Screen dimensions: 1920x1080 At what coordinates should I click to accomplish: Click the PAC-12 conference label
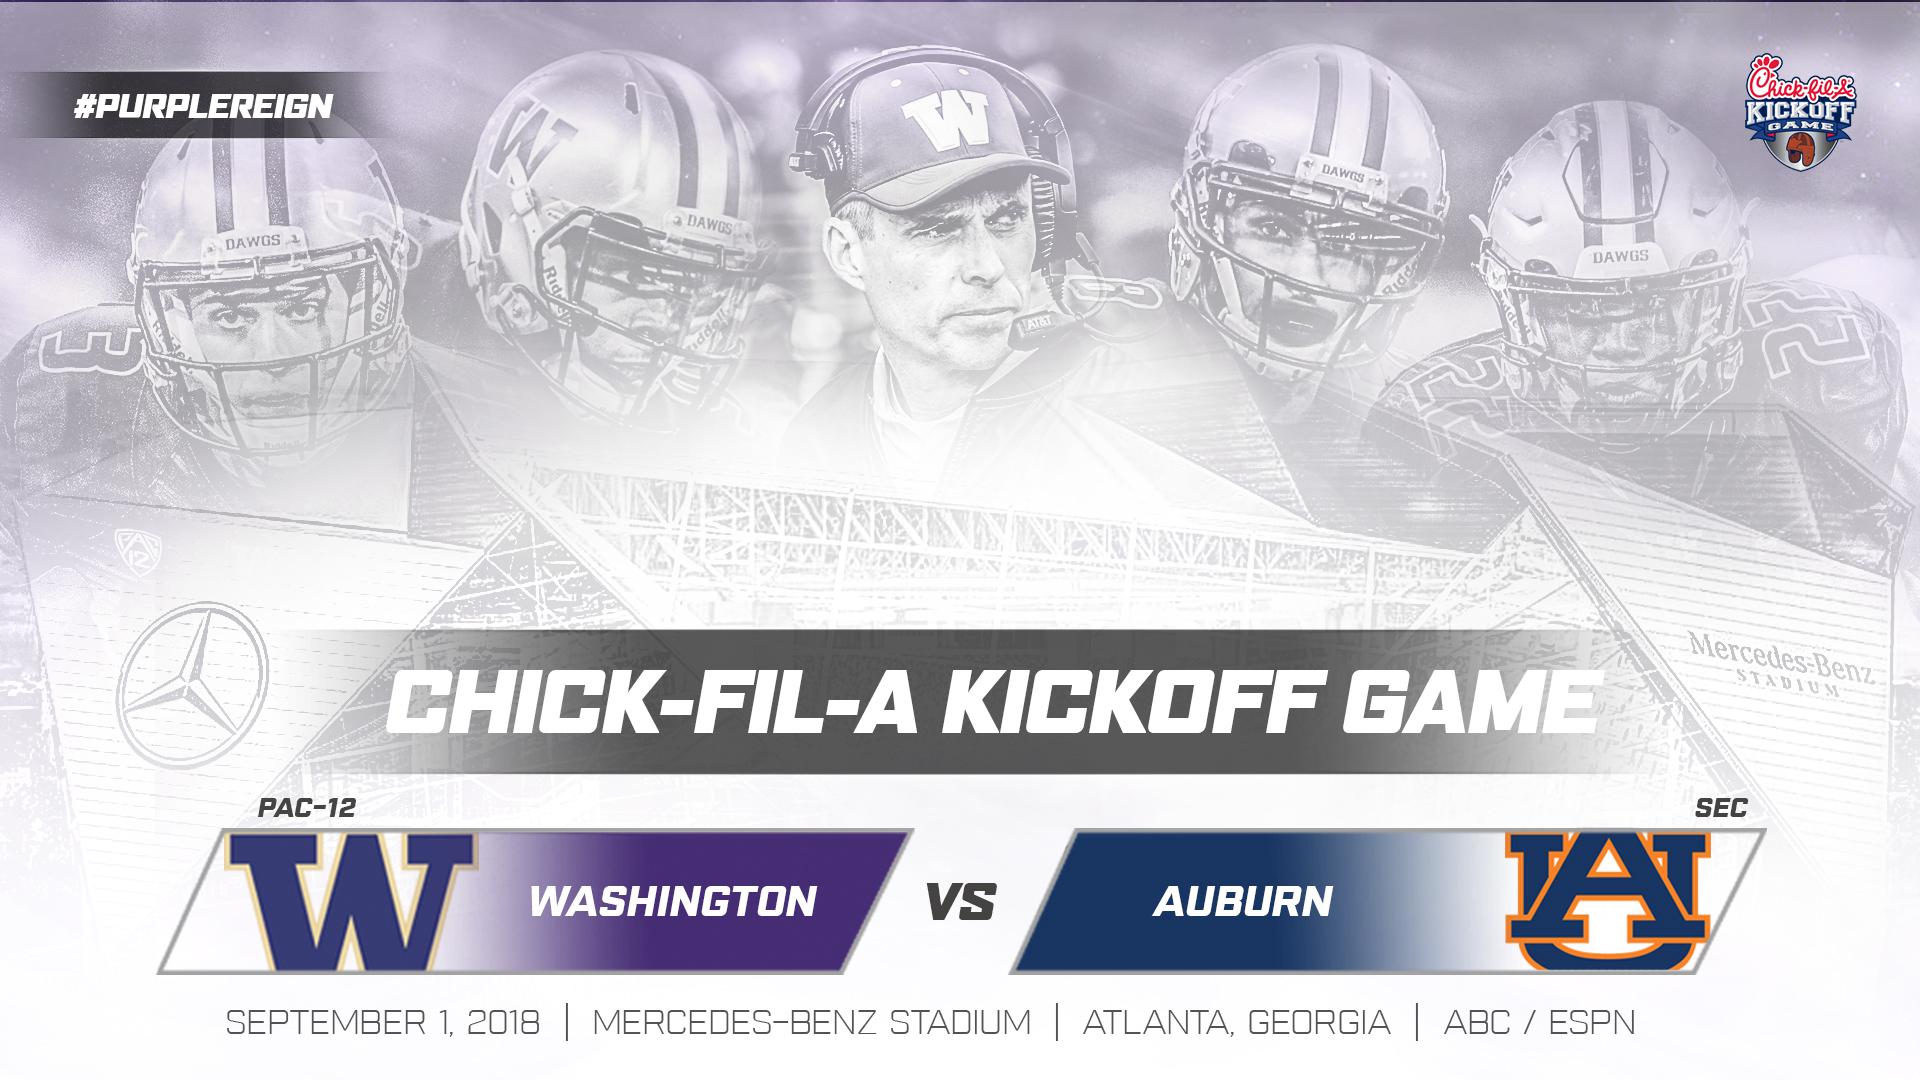click(307, 808)
